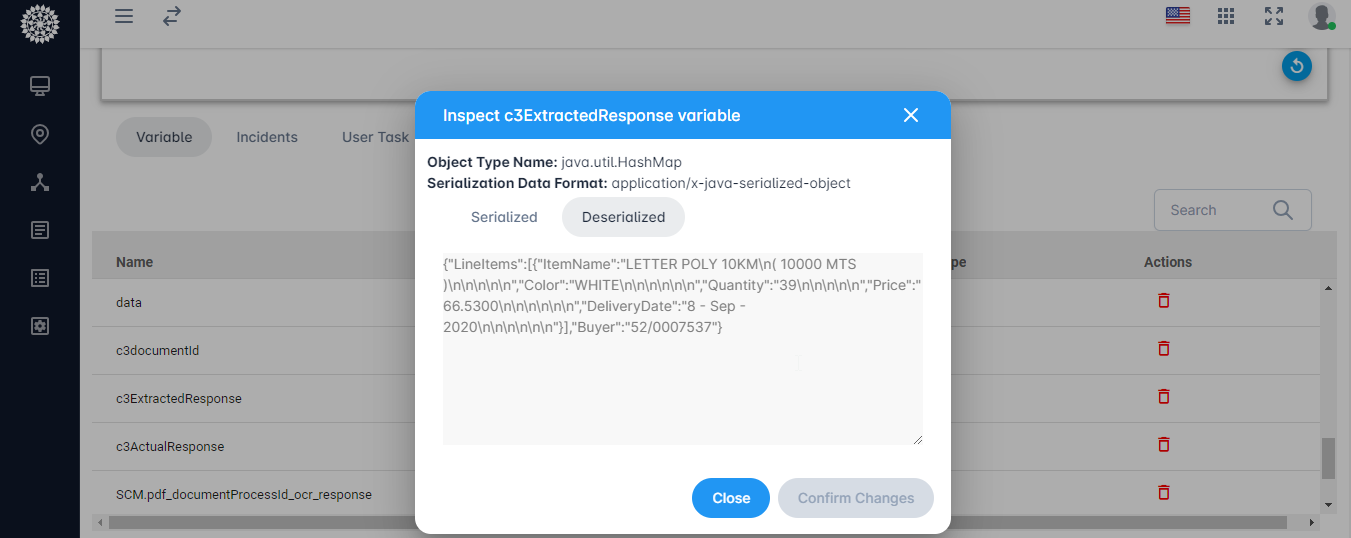Open the user profile avatar
Image resolution: width=1351 pixels, height=538 pixels.
coord(1321,16)
